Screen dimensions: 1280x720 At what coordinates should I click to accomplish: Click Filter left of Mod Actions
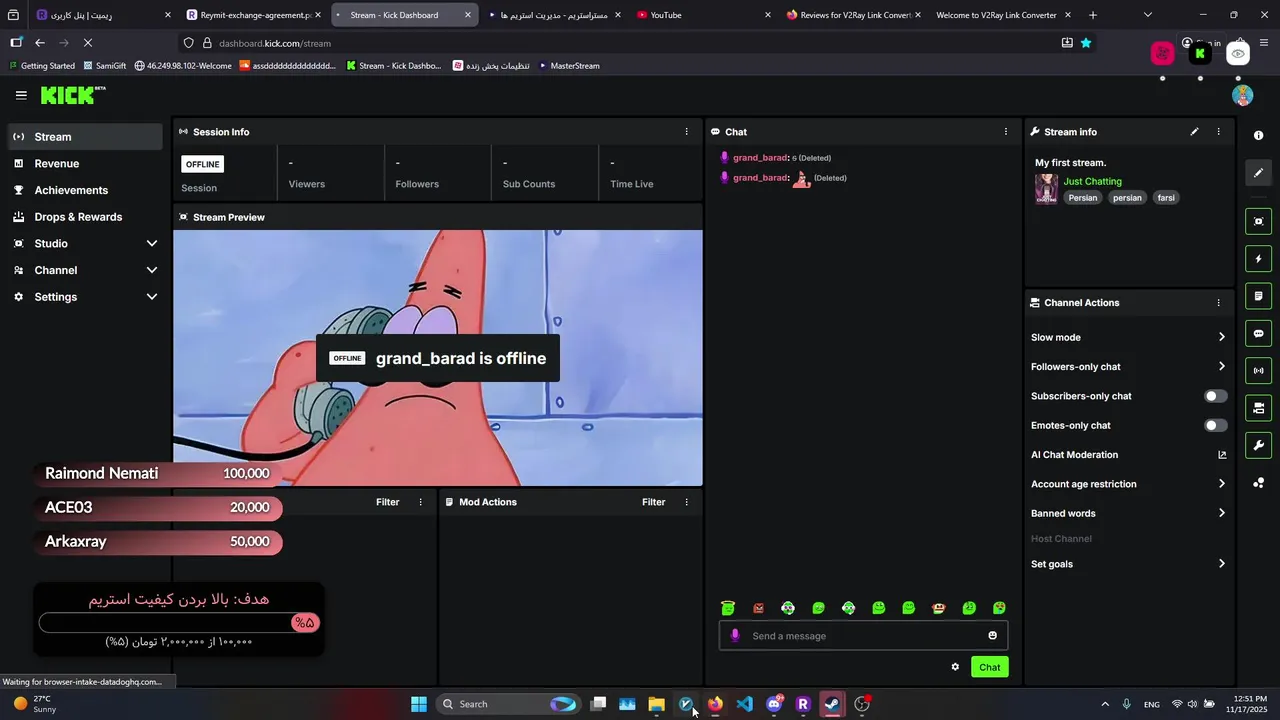tap(387, 502)
